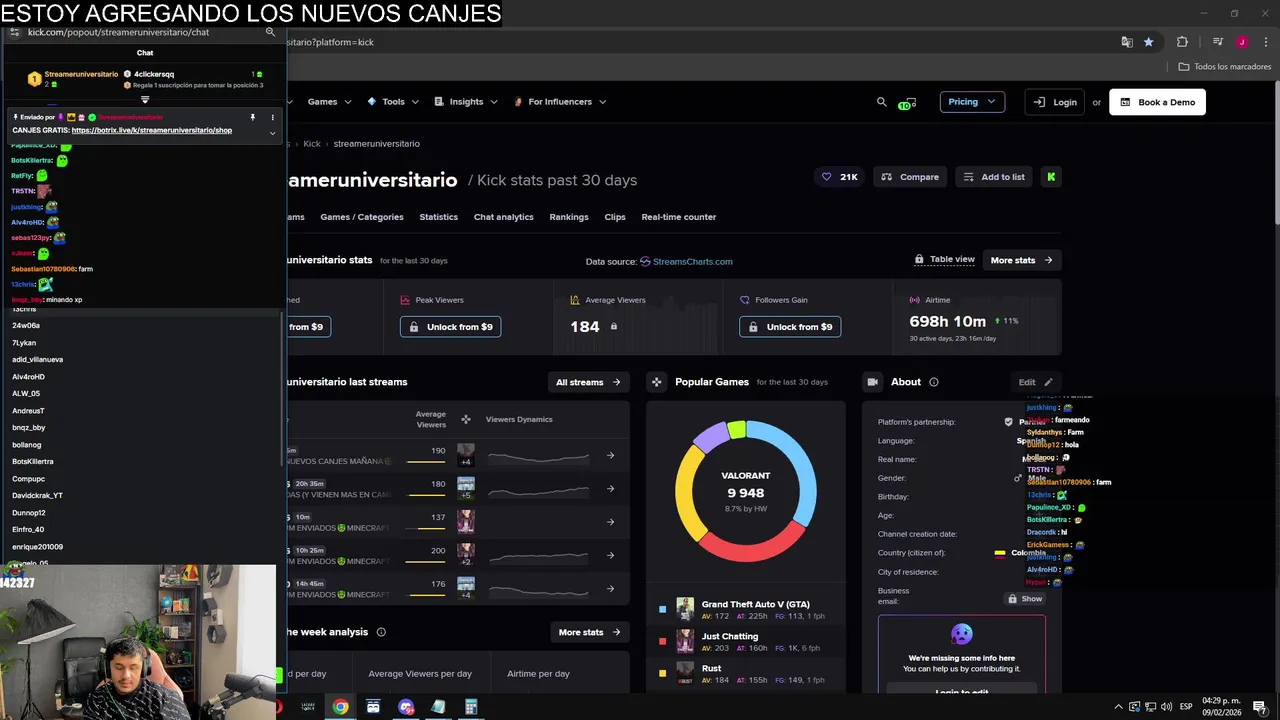Show hidden system tray icons chevron
This screenshot has height=720, width=1280.
[x=1118, y=707]
